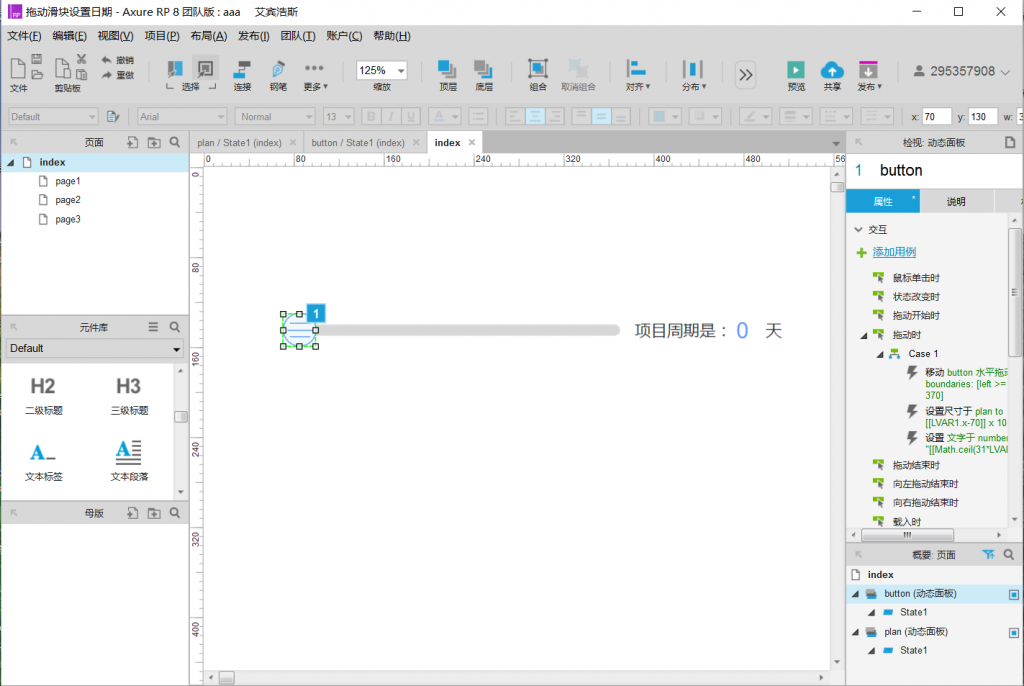The height and width of the screenshot is (686, 1024).
Task: Click the Add Master icon in 母版 panel
Action: click(133, 514)
